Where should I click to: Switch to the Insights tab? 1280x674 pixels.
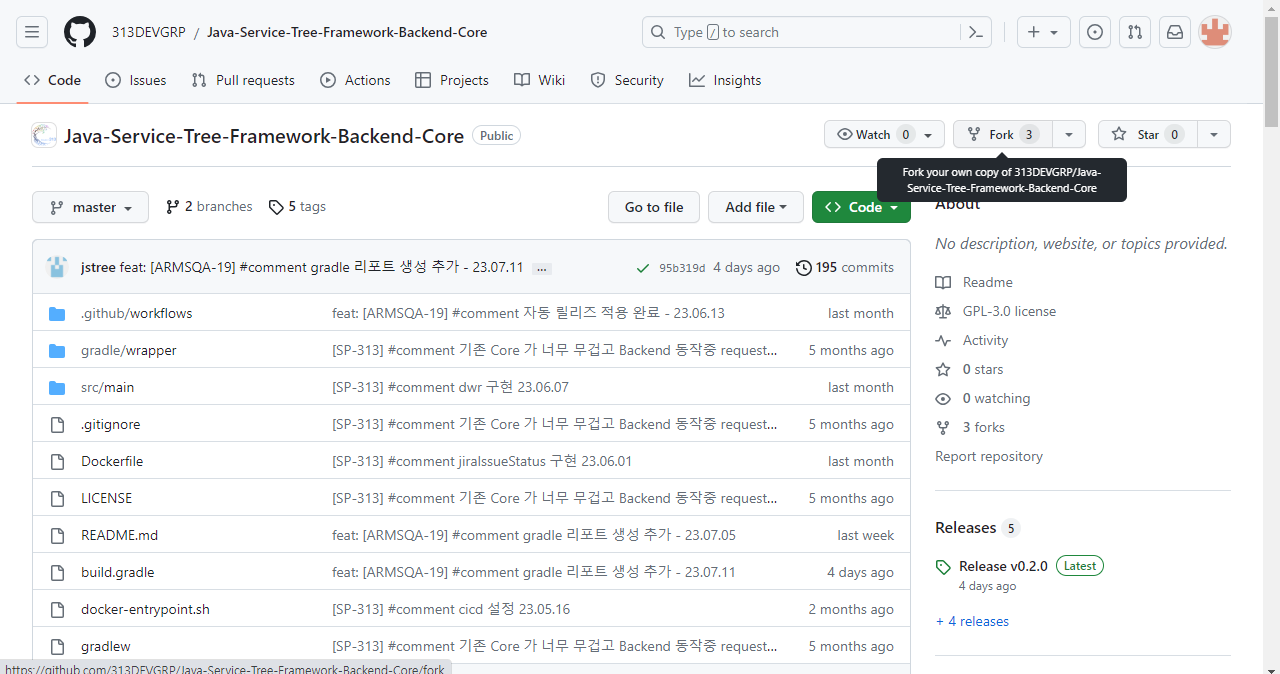tap(725, 80)
